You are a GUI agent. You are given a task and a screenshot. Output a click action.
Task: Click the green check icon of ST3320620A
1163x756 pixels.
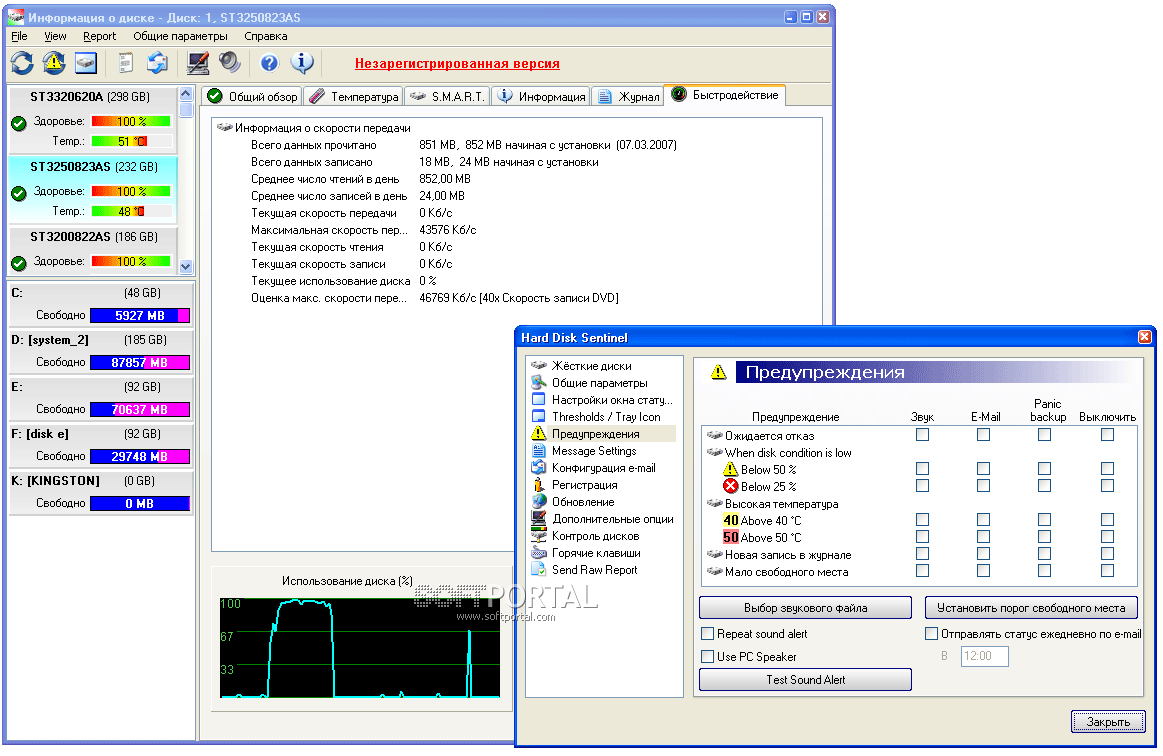click(x=19, y=123)
